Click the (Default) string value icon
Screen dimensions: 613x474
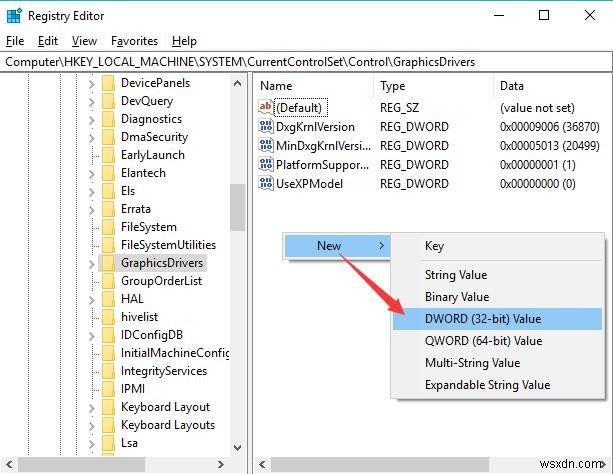point(266,108)
